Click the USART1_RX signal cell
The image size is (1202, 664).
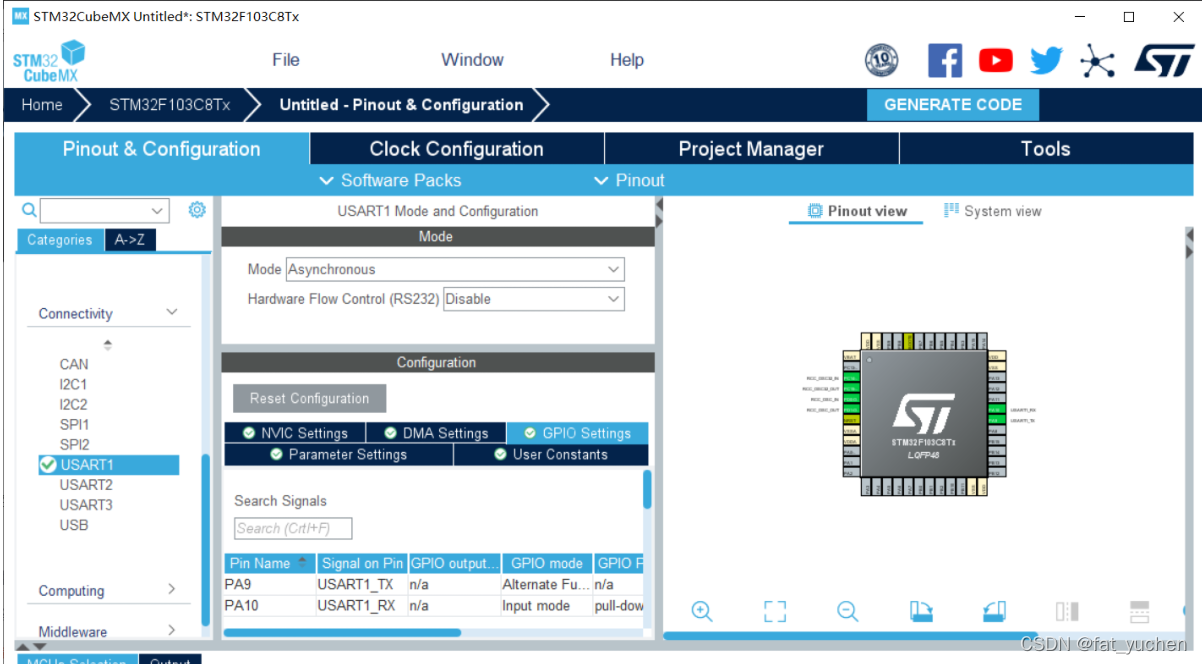point(361,605)
